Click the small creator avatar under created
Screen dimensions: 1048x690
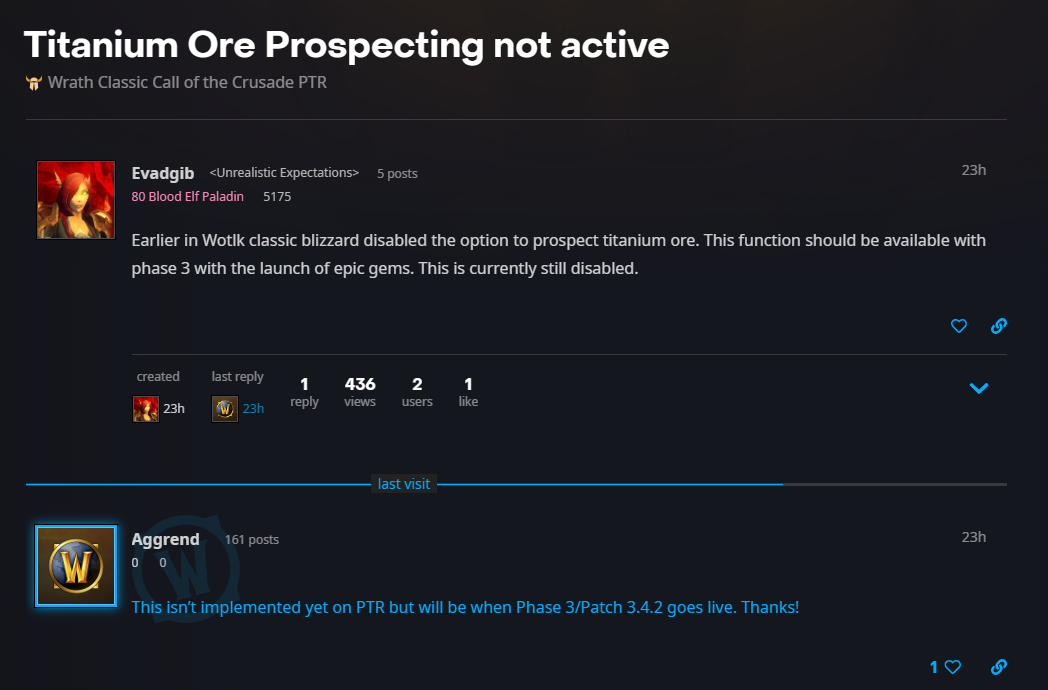pos(146,409)
